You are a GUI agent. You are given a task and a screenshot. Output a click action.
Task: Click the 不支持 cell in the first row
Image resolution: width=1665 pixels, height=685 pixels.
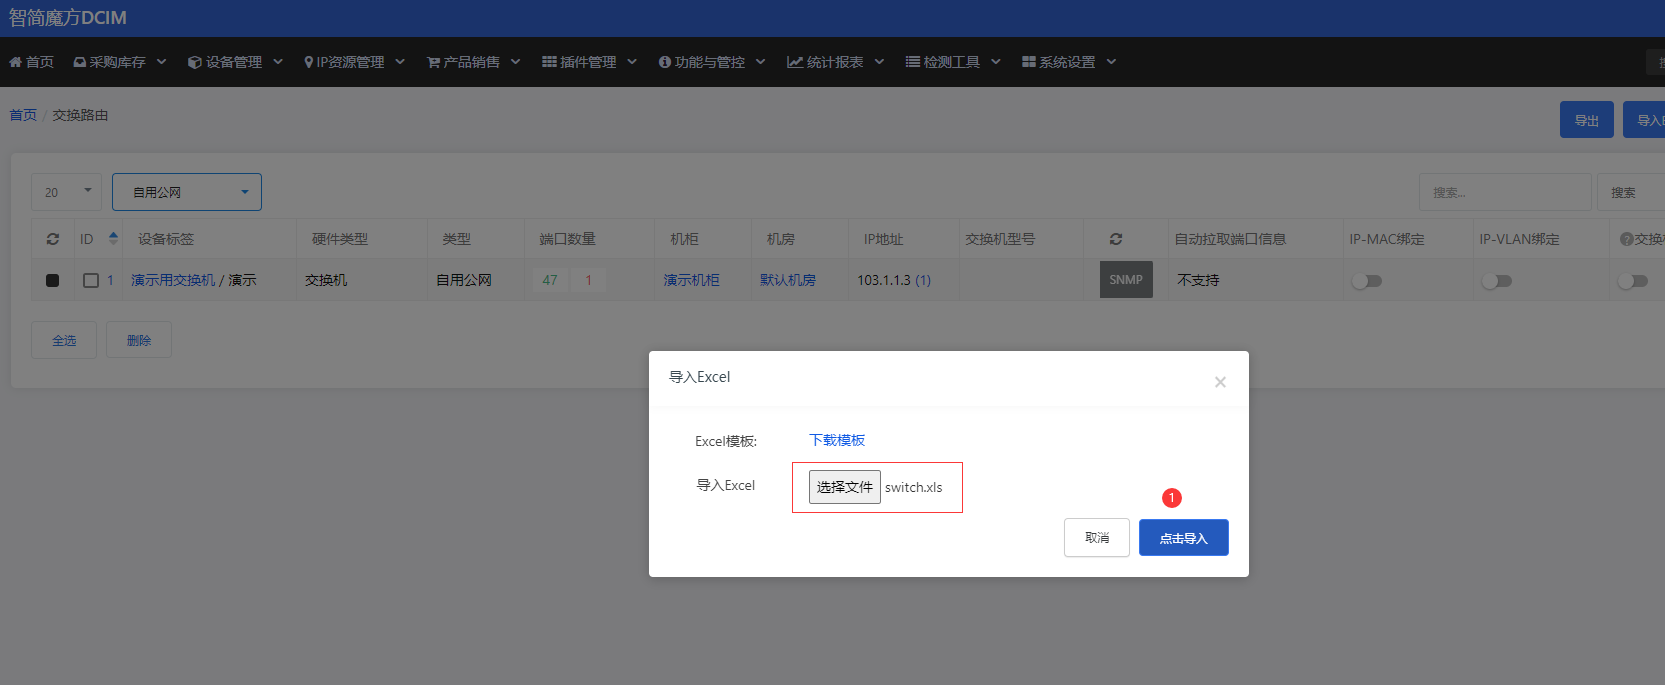point(1198,280)
